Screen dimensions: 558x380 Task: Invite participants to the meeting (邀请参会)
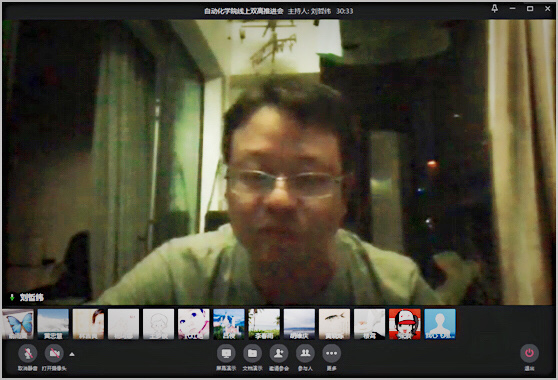(x=279, y=353)
